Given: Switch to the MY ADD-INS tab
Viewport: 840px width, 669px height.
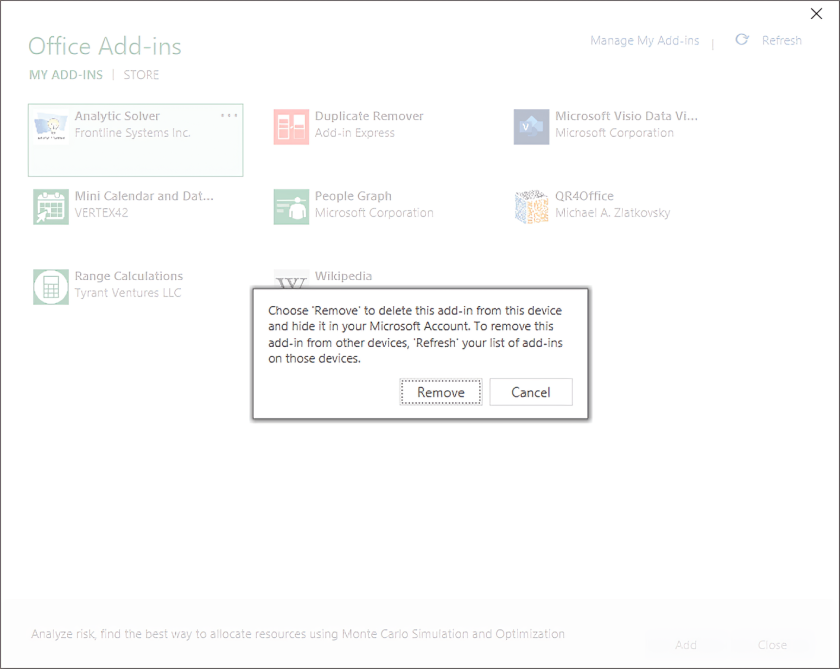Looking at the screenshot, I should tap(66, 75).
